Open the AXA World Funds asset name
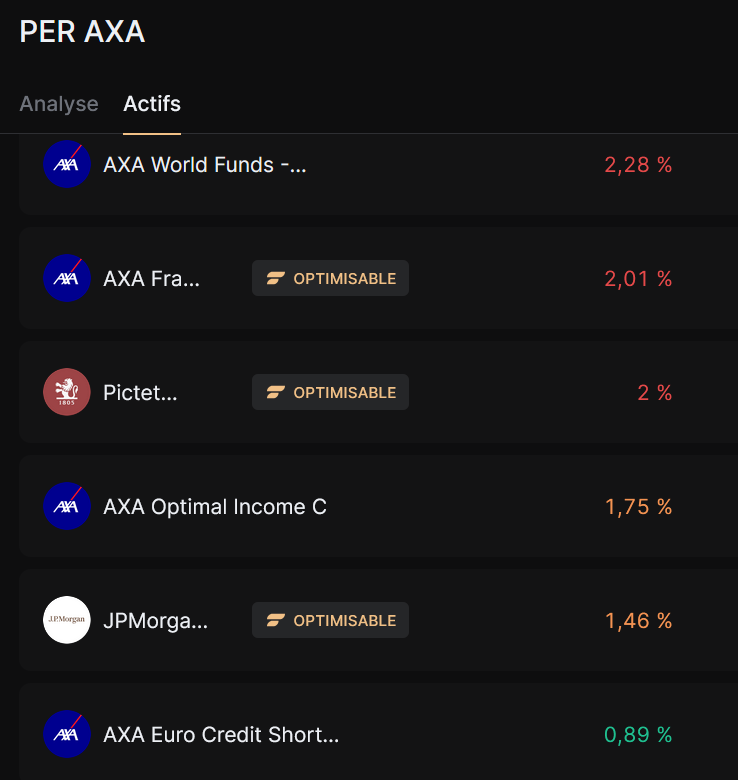This screenshot has height=780, width=738. pos(204,165)
